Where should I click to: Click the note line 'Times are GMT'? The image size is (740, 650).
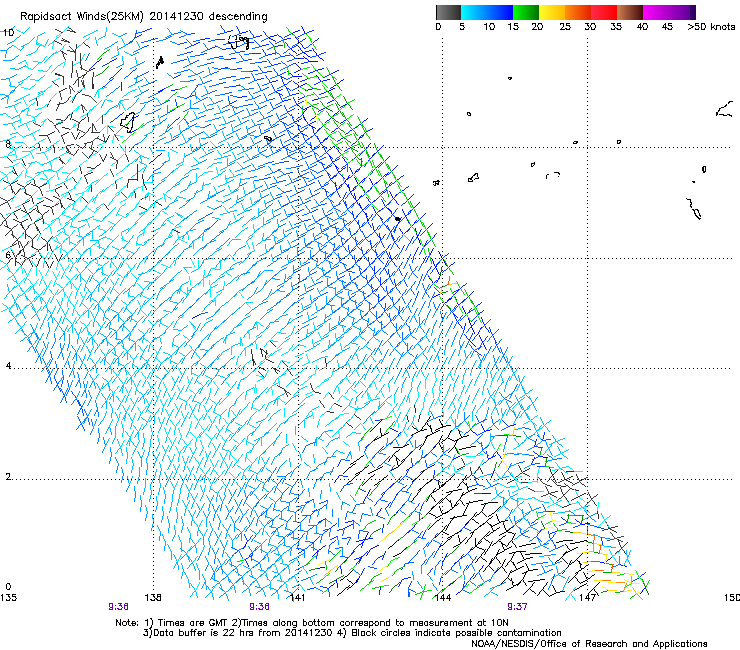click(x=194, y=623)
